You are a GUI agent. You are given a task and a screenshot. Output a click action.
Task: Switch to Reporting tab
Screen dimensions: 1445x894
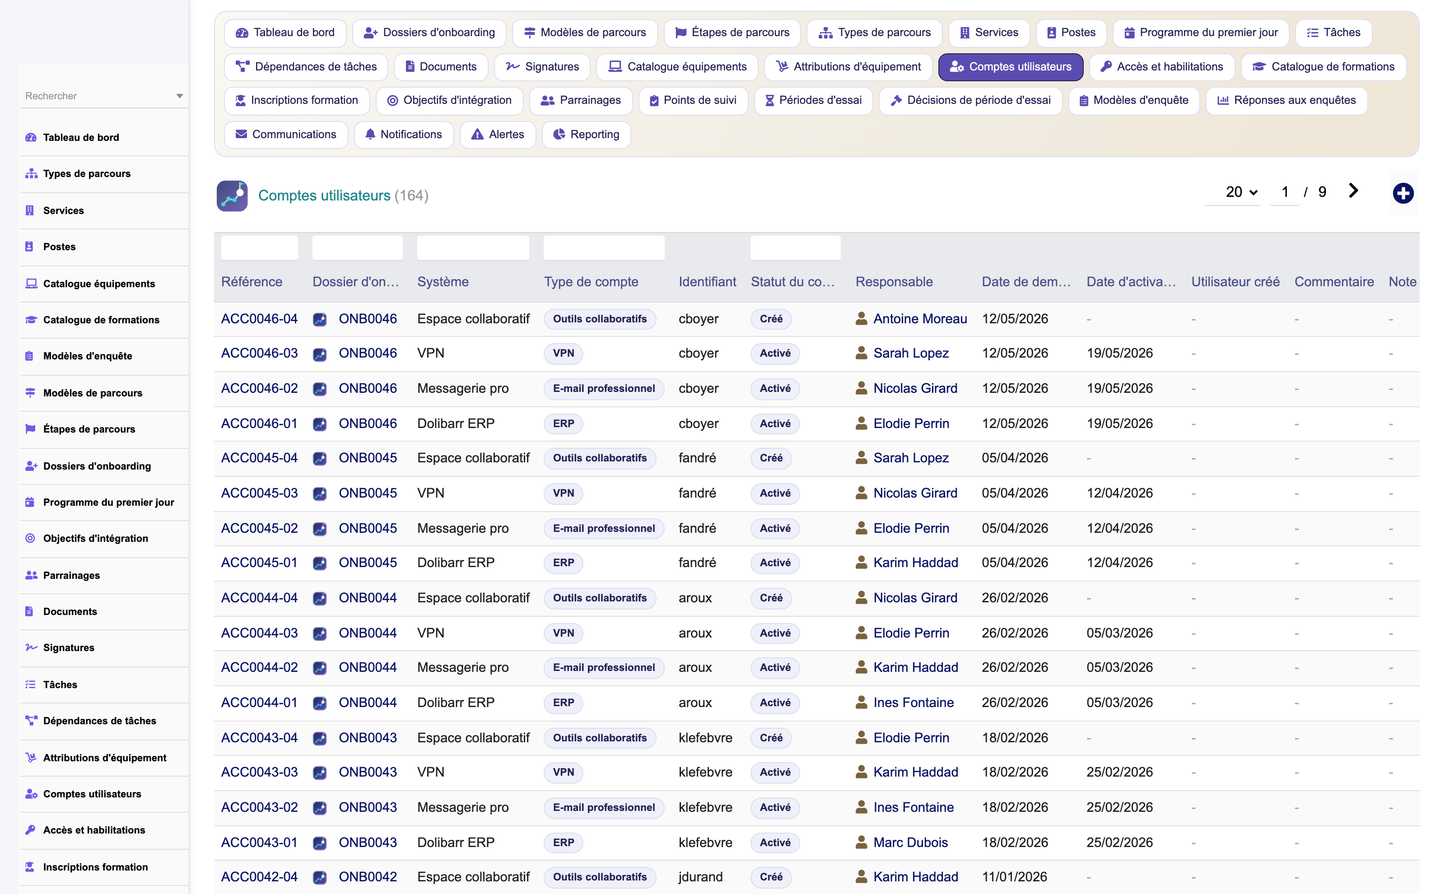point(586,134)
